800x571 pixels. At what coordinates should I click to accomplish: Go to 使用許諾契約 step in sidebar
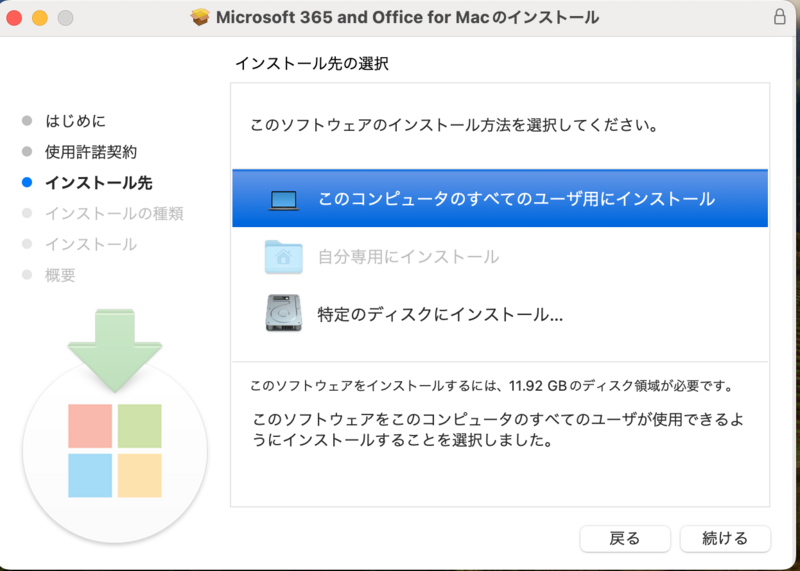coord(91,152)
